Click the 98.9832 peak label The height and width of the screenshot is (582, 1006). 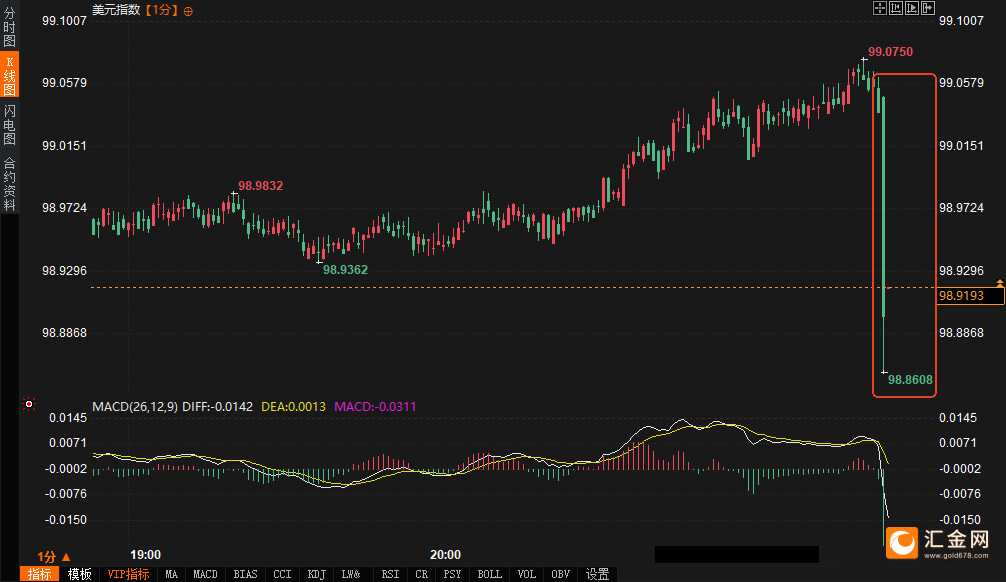[260, 186]
